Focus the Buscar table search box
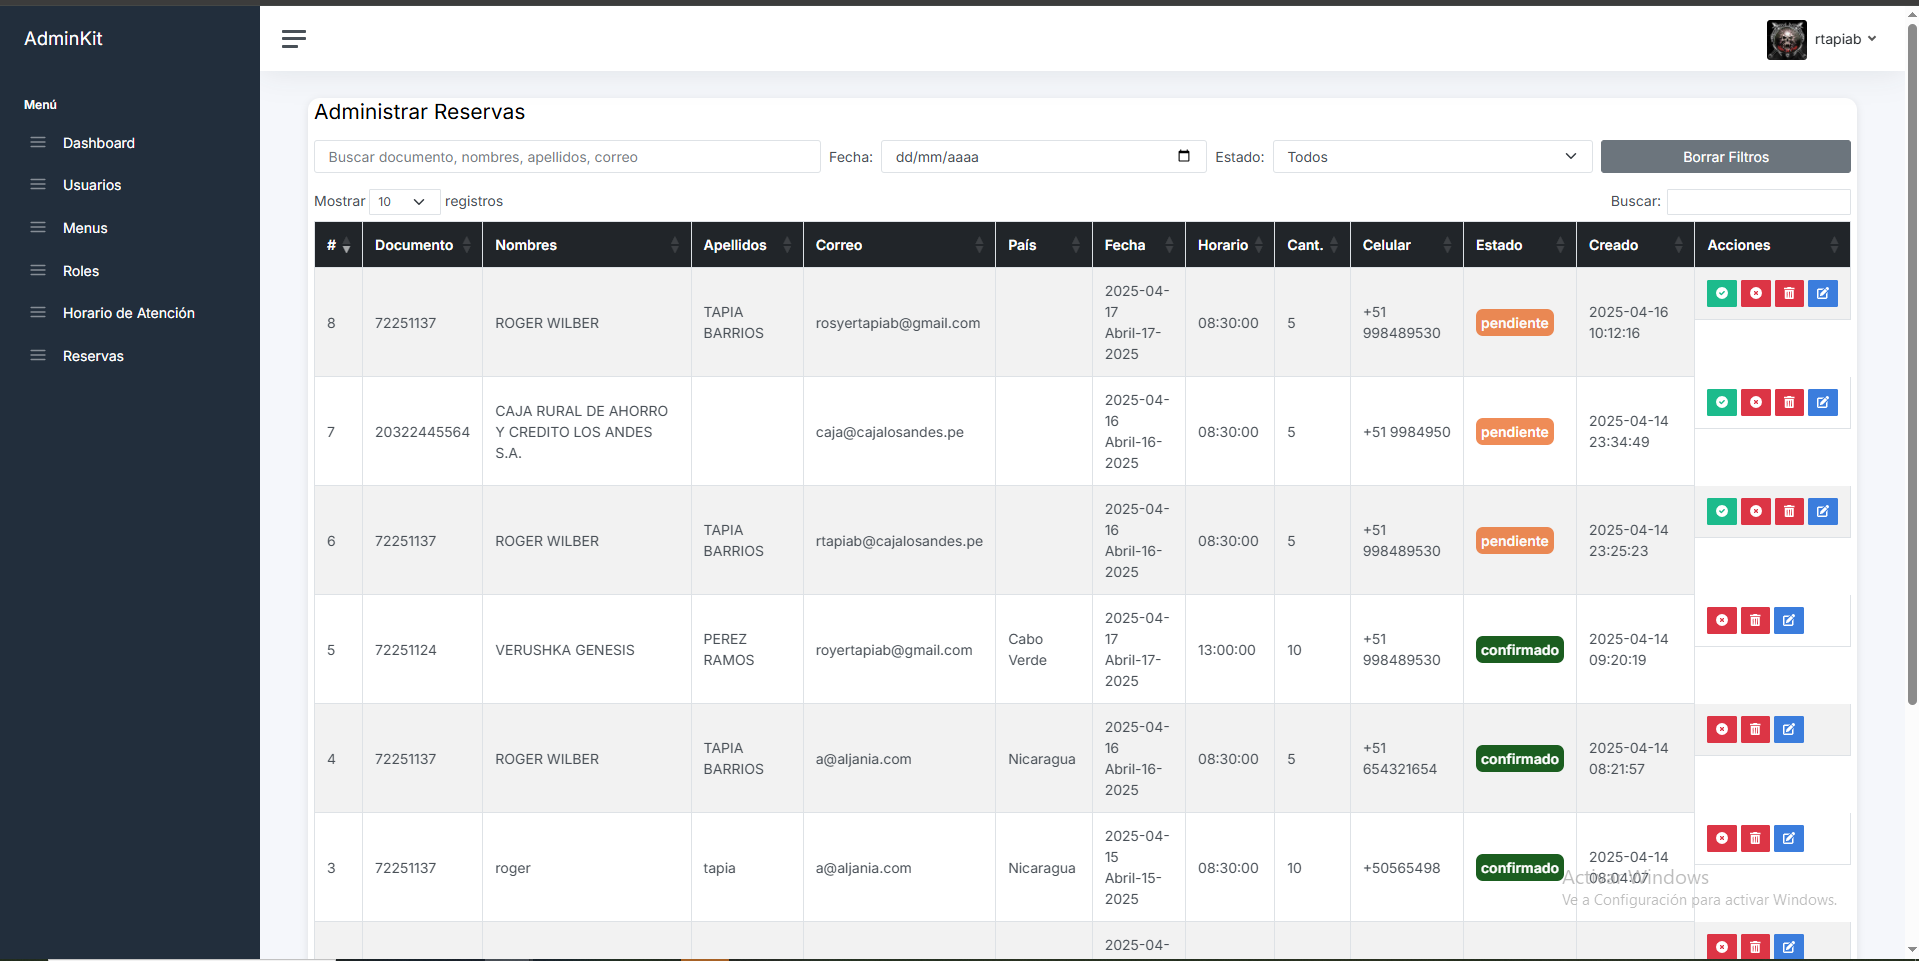This screenshot has width=1919, height=961. pos(1758,201)
